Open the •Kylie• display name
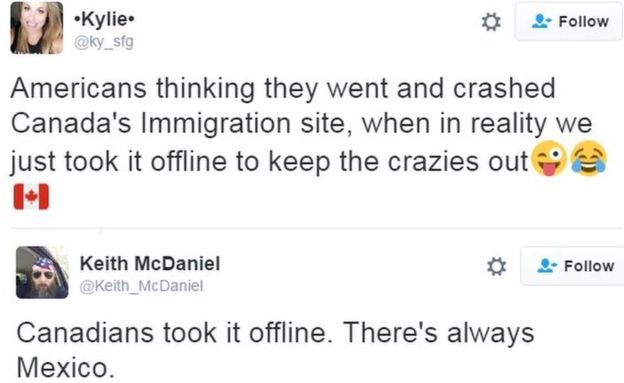 (x=105, y=19)
